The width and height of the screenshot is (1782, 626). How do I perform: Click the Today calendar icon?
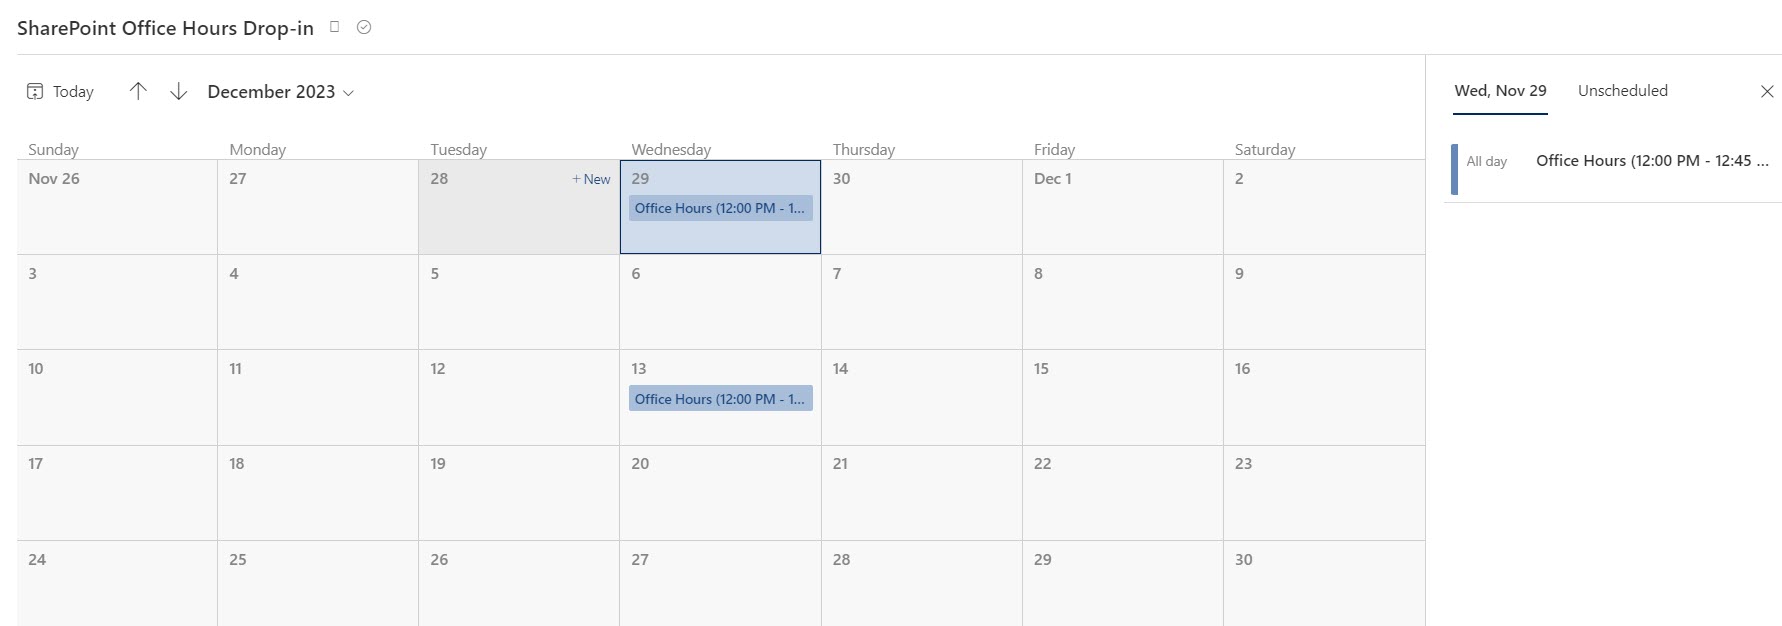tap(35, 92)
